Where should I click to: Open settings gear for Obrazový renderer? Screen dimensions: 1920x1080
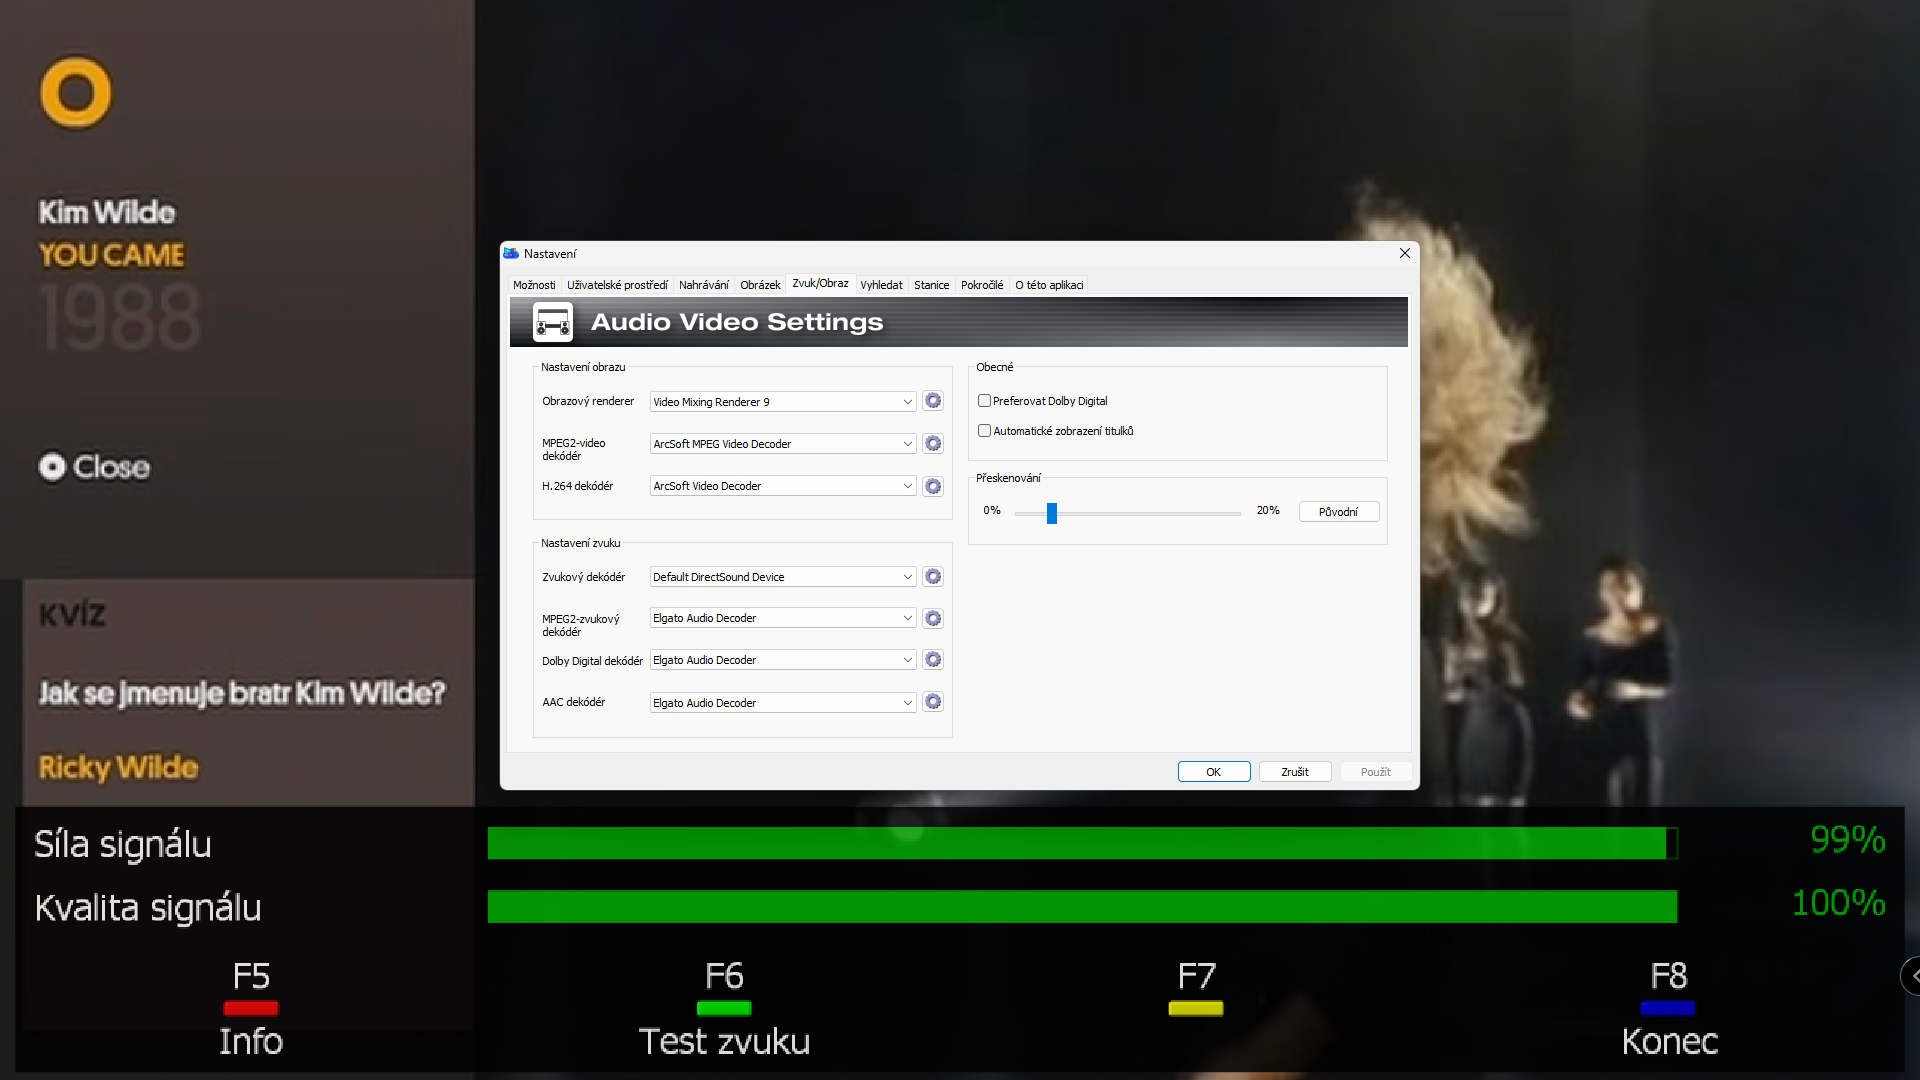[x=933, y=401]
